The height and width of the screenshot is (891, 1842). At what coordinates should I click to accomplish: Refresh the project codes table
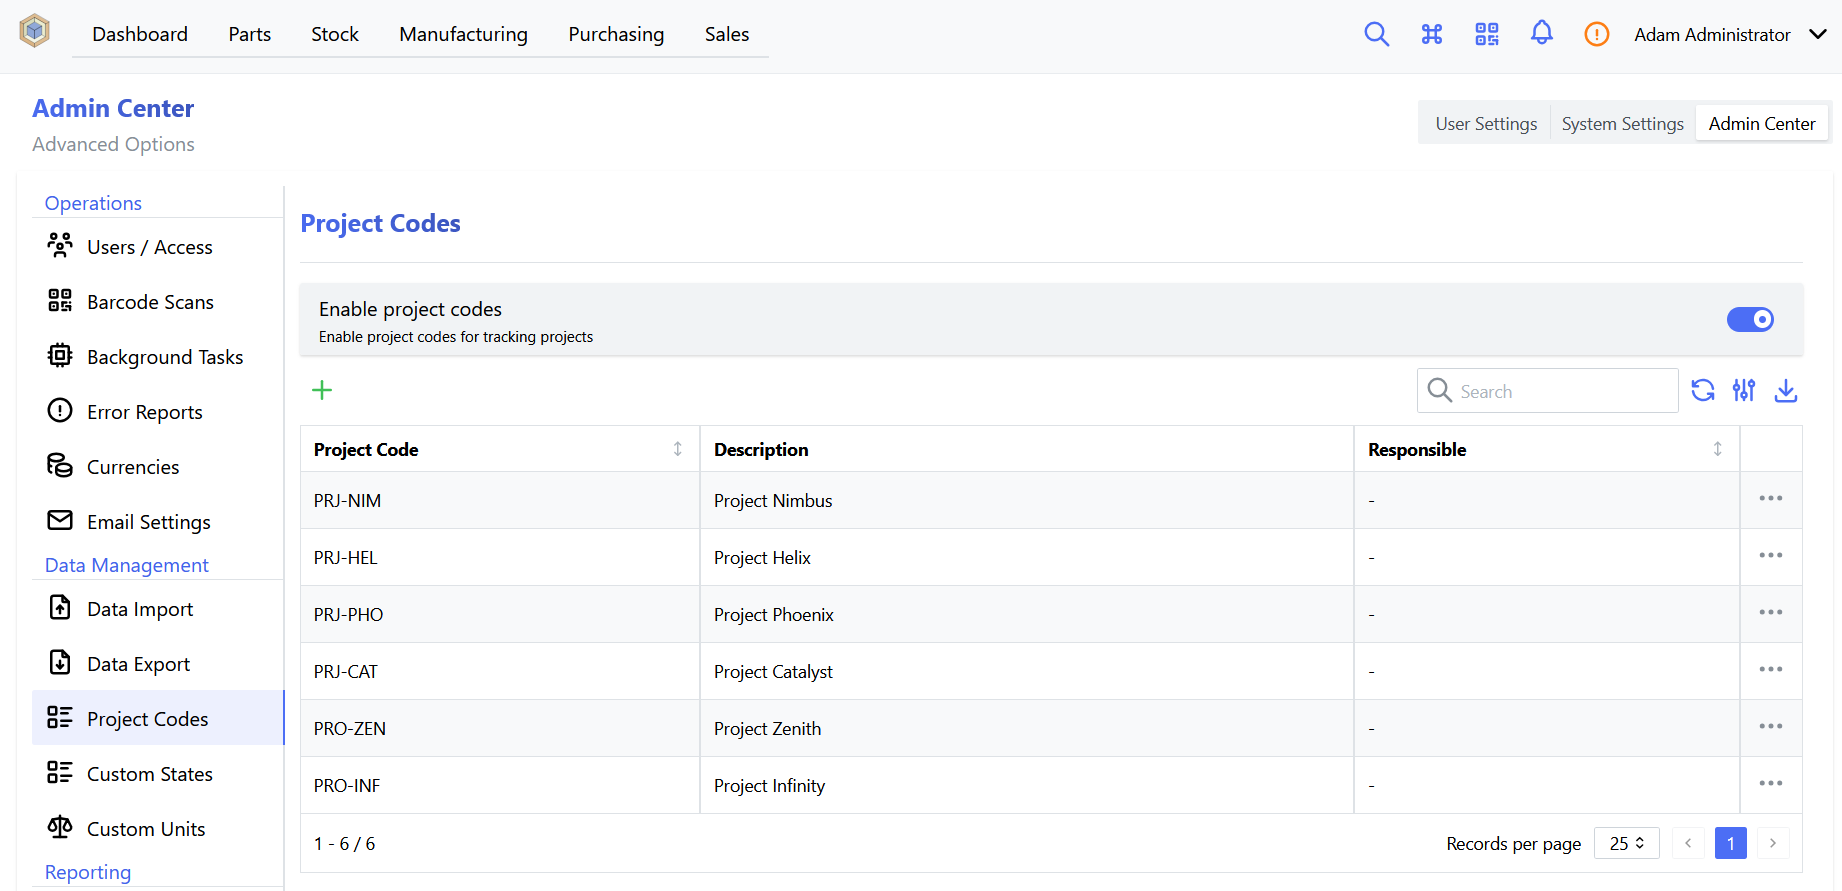coord(1702,390)
